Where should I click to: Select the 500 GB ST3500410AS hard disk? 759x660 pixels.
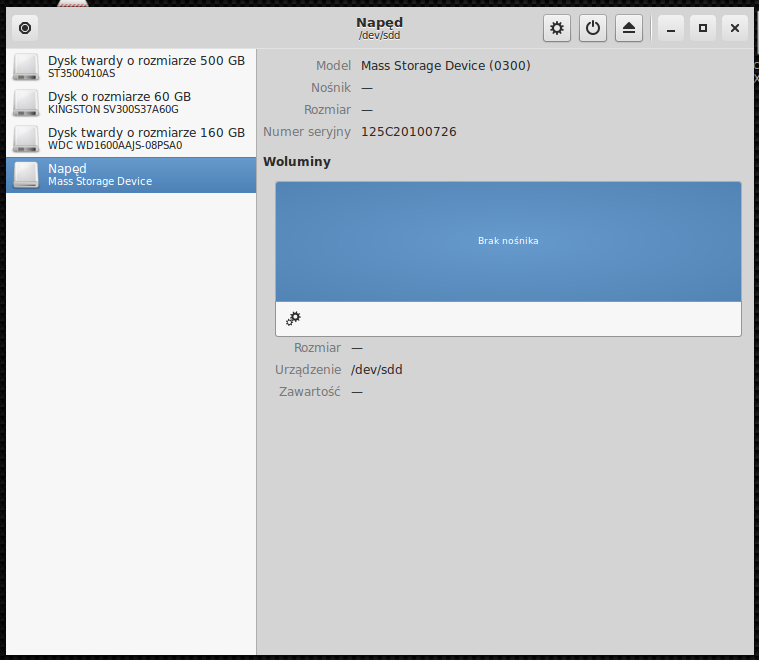tap(131, 66)
